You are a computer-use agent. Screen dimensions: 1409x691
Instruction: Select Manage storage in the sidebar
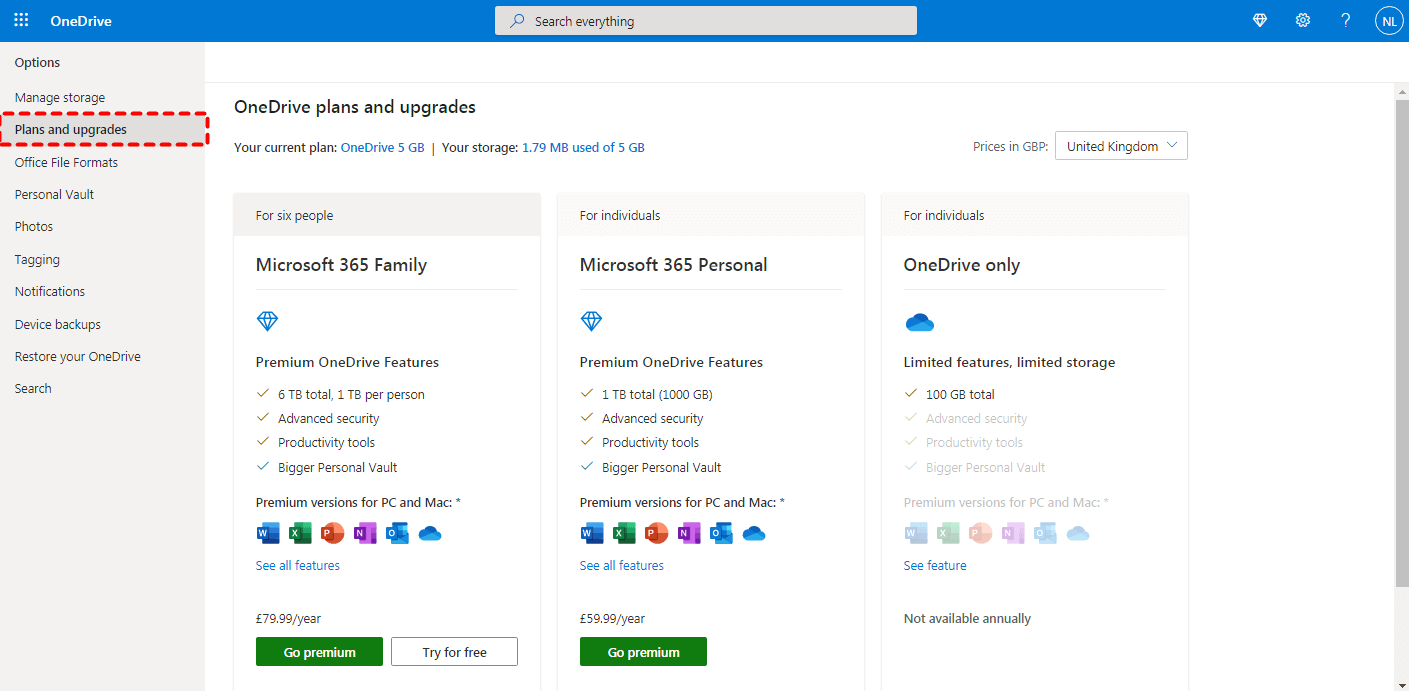point(60,98)
